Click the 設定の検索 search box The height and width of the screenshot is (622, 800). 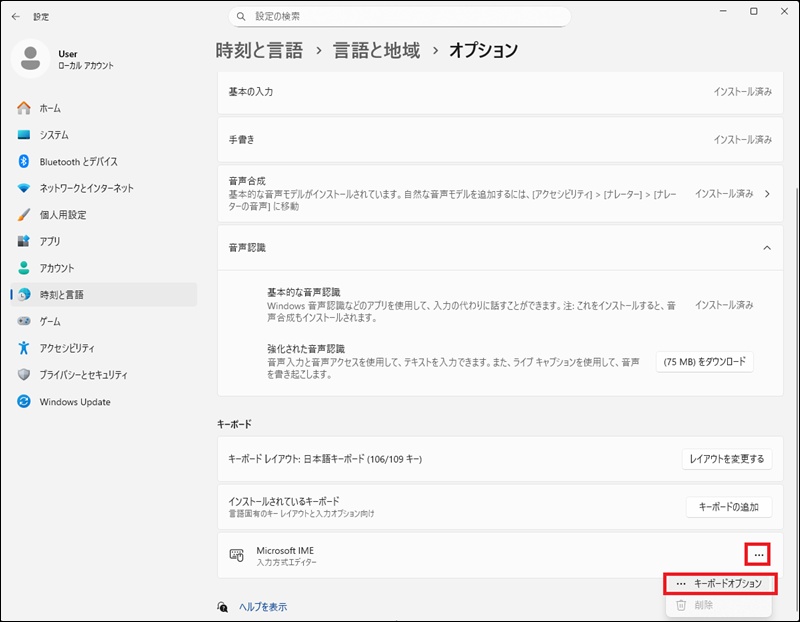(x=400, y=17)
